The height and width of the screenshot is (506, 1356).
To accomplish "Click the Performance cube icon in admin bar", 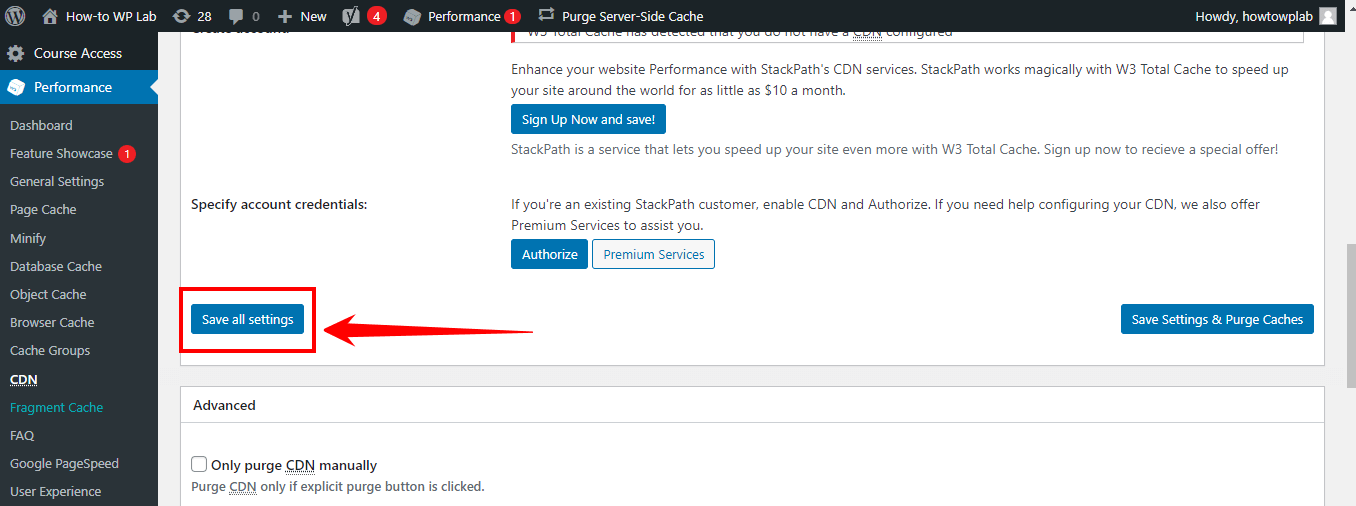I will pos(412,16).
